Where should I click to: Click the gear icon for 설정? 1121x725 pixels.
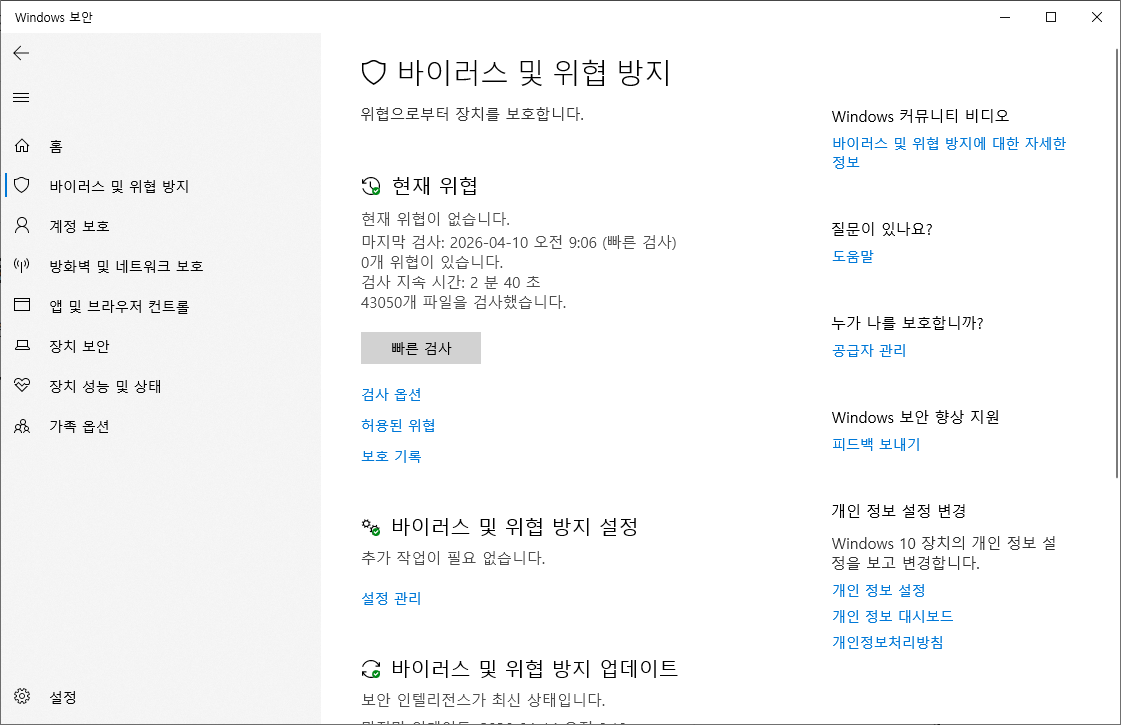22,696
